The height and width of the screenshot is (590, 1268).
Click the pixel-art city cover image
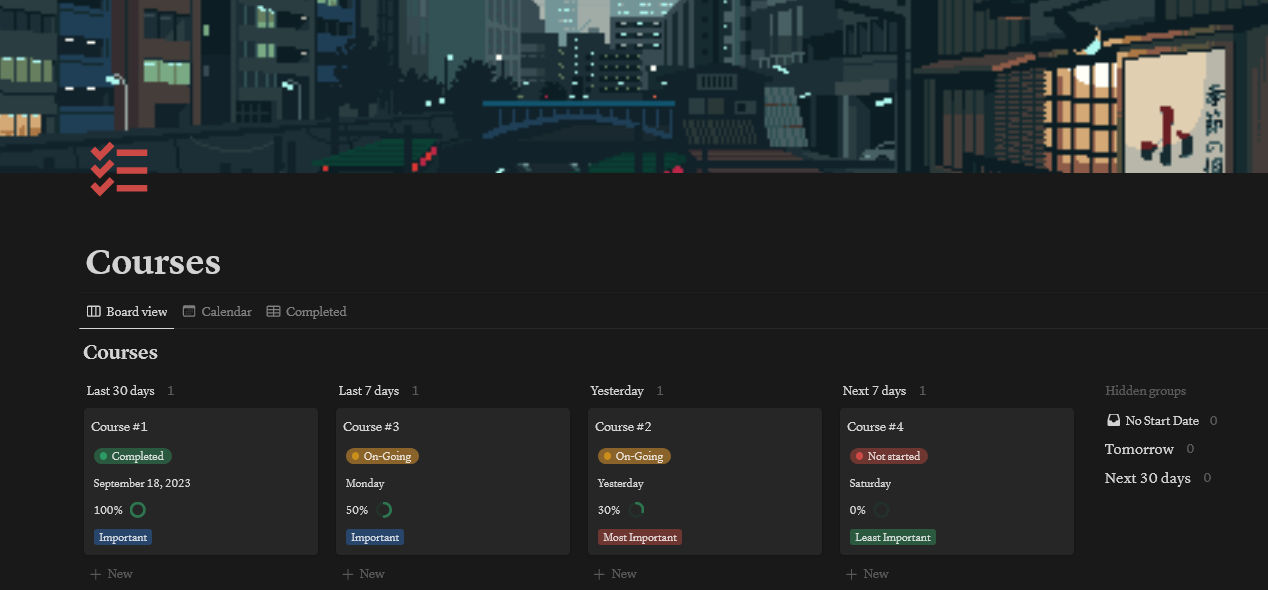click(634, 86)
